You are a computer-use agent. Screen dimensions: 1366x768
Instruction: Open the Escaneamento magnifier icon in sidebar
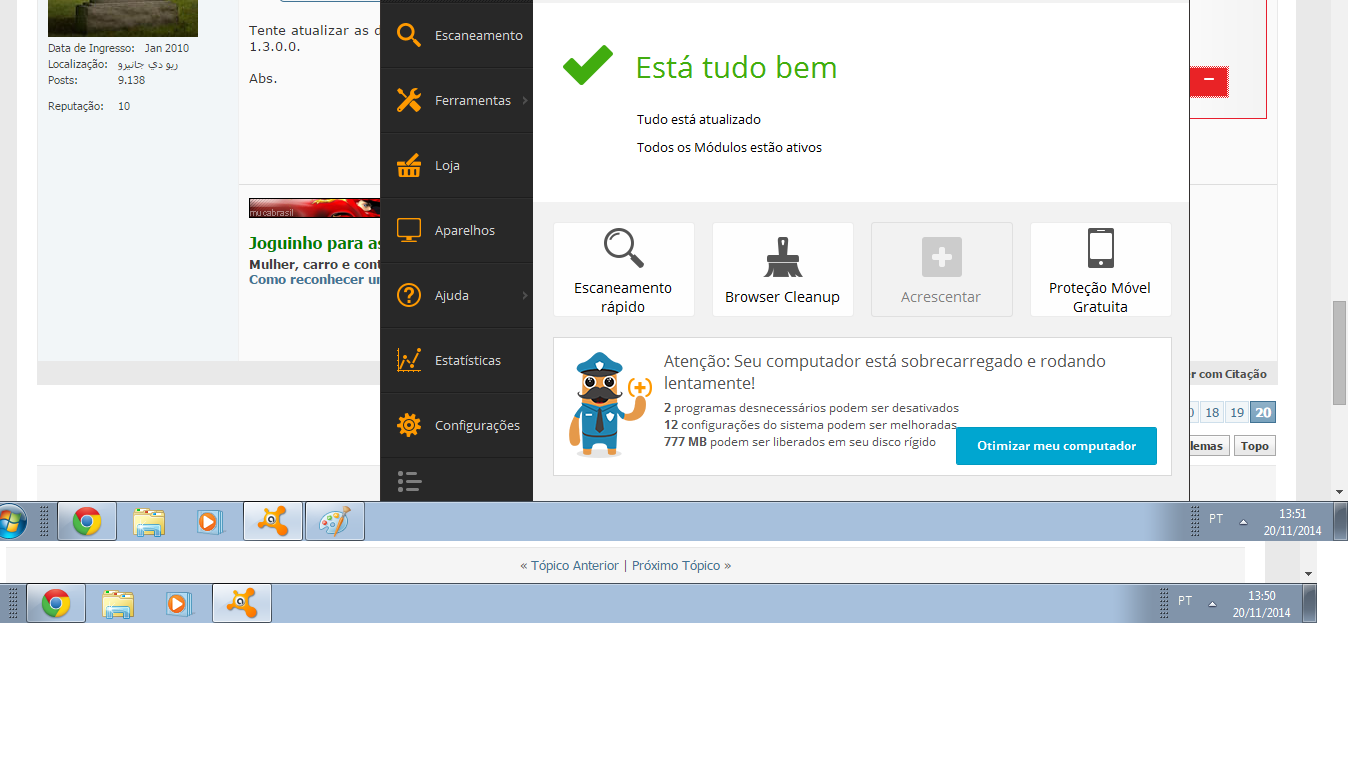pos(408,35)
